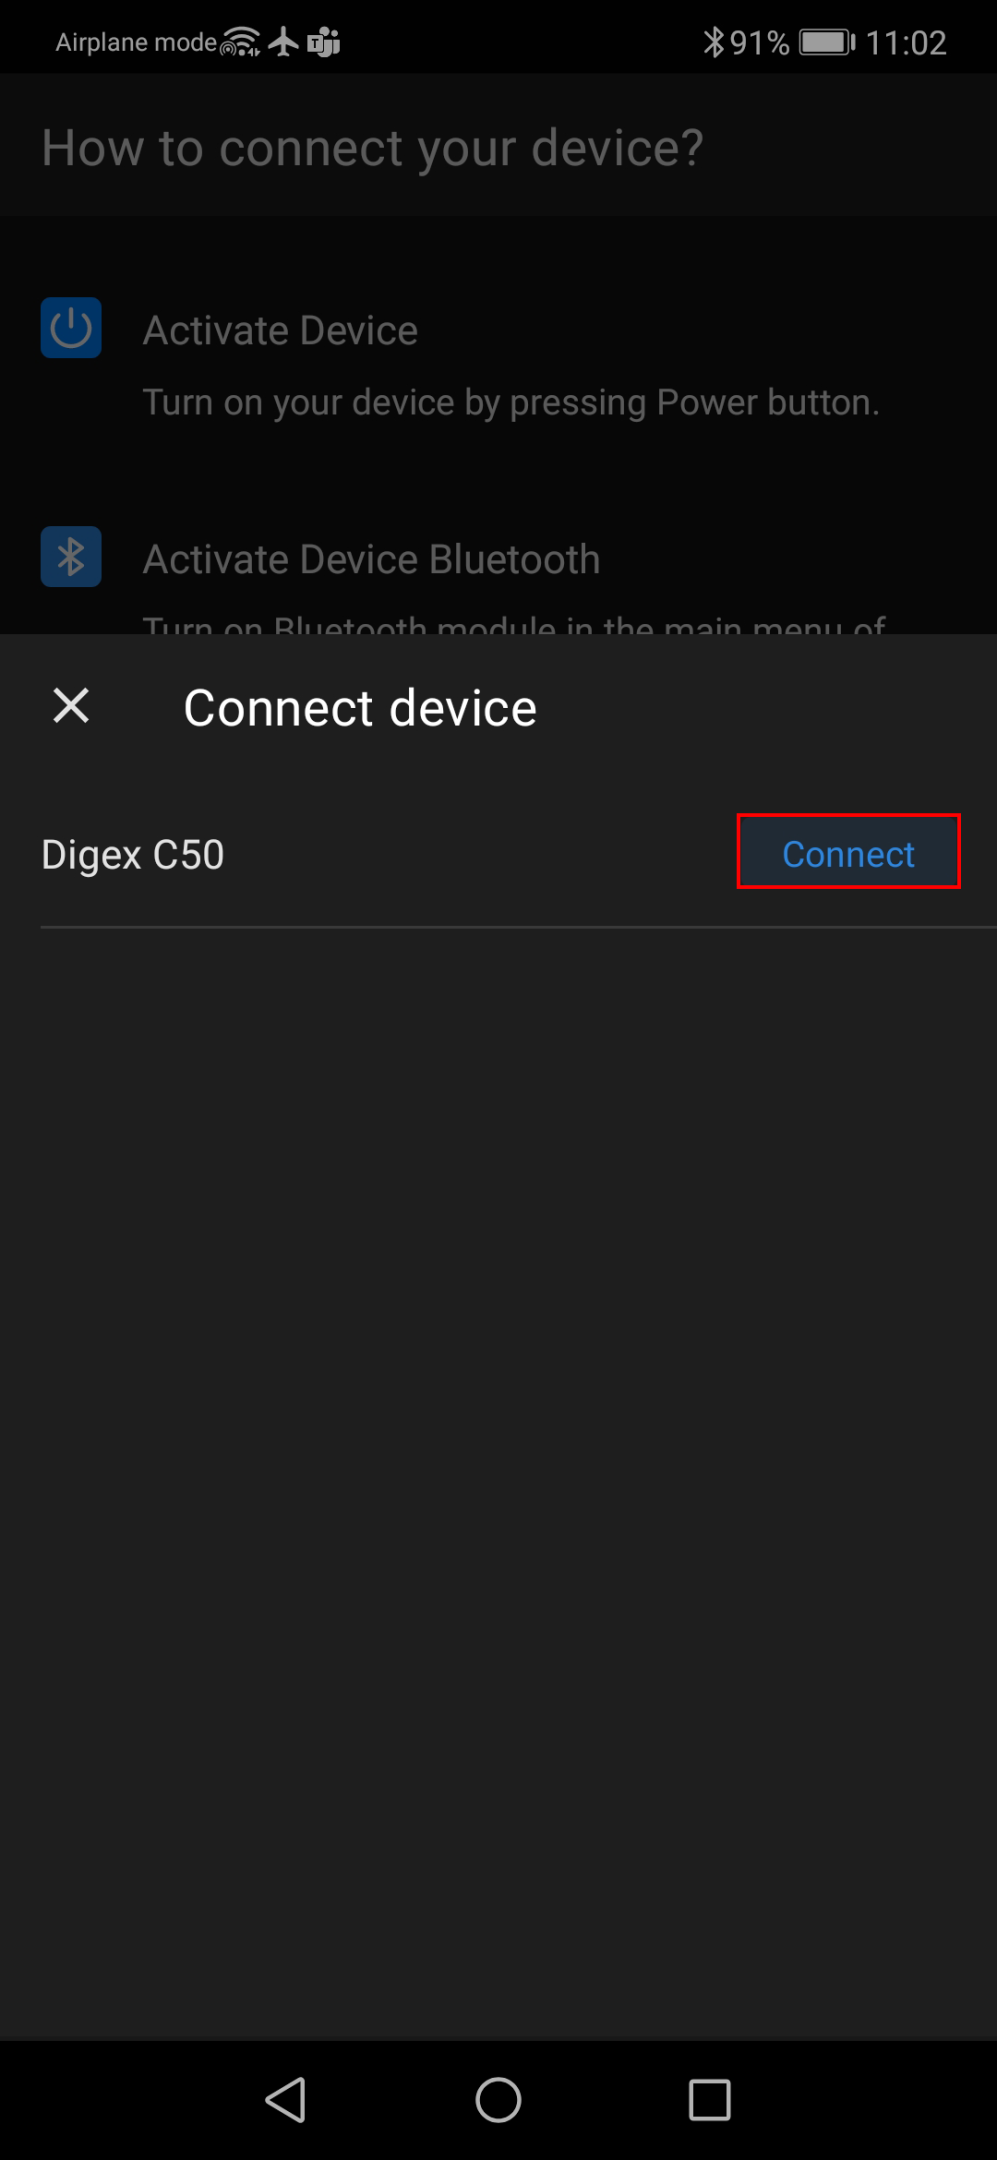Tap the Wi-Fi status bar icon
Viewport: 997px width, 2160px height.
240,42
